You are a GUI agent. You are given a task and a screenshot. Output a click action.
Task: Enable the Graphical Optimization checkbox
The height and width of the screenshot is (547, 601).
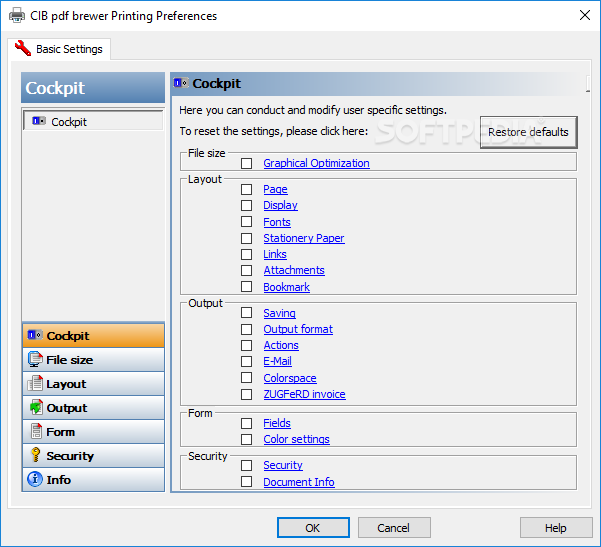click(246, 163)
